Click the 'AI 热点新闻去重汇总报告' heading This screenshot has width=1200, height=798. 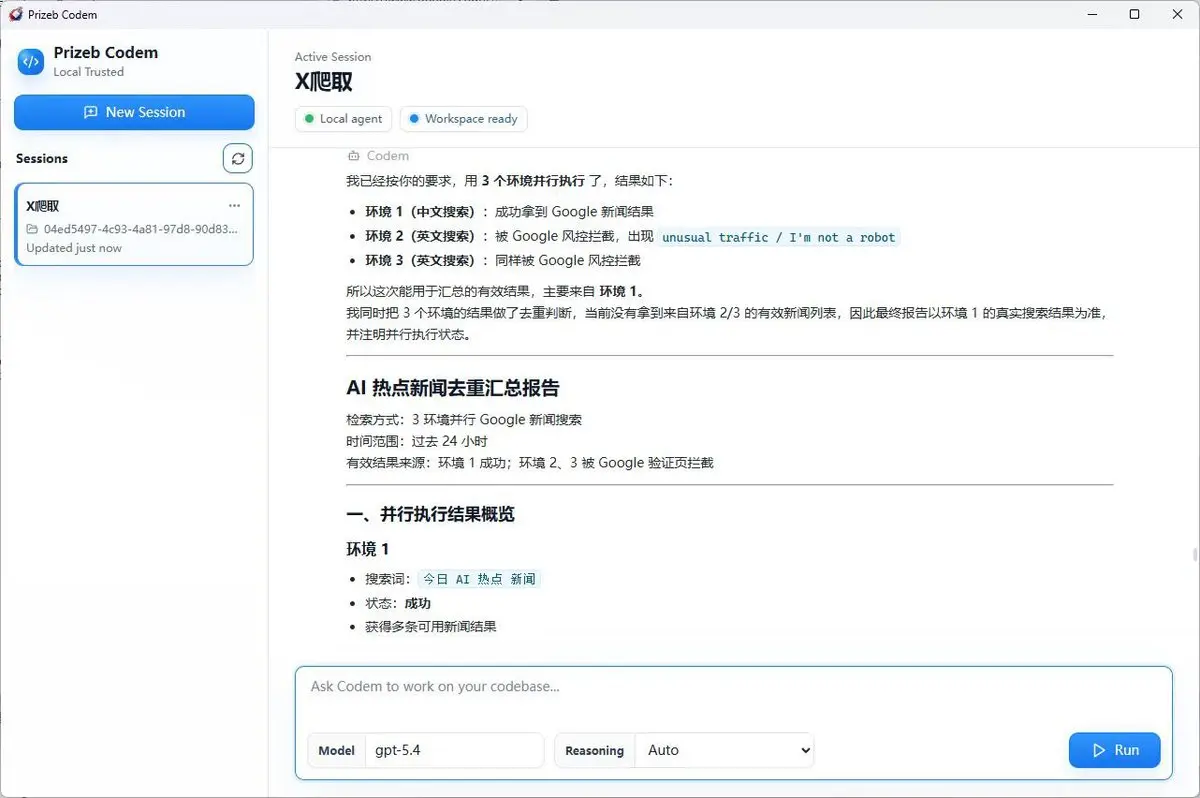pos(453,388)
